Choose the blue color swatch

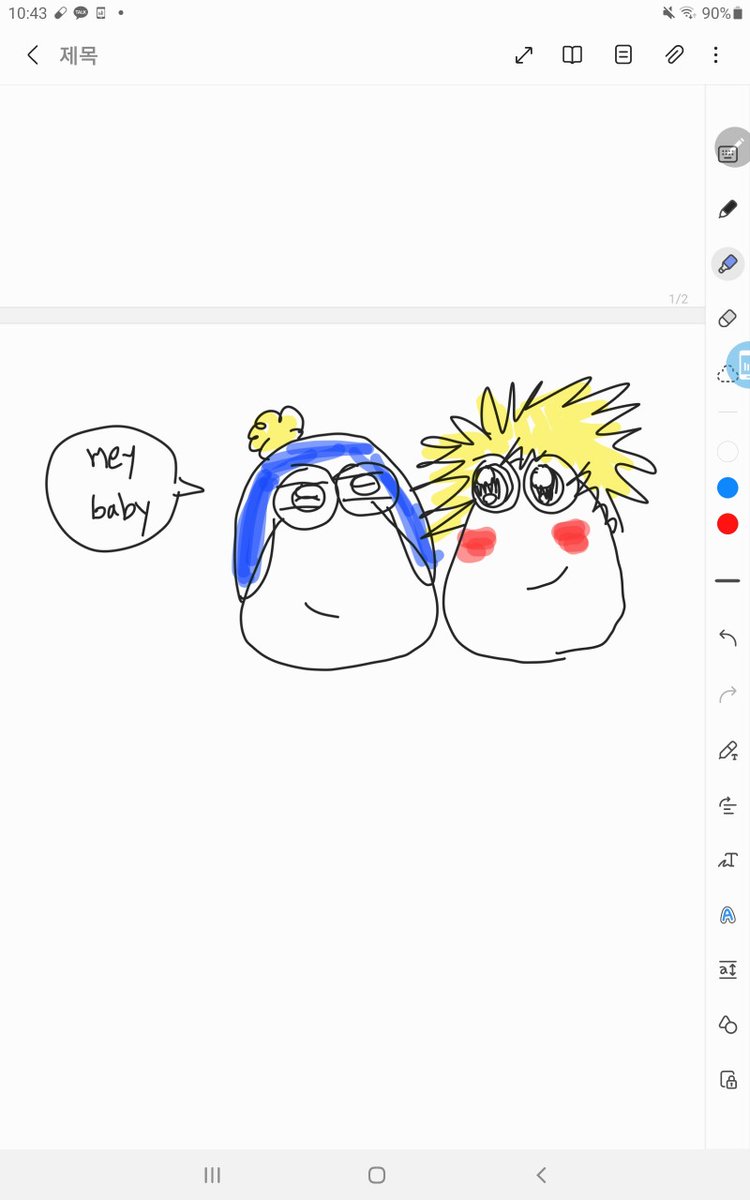[728, 488]
